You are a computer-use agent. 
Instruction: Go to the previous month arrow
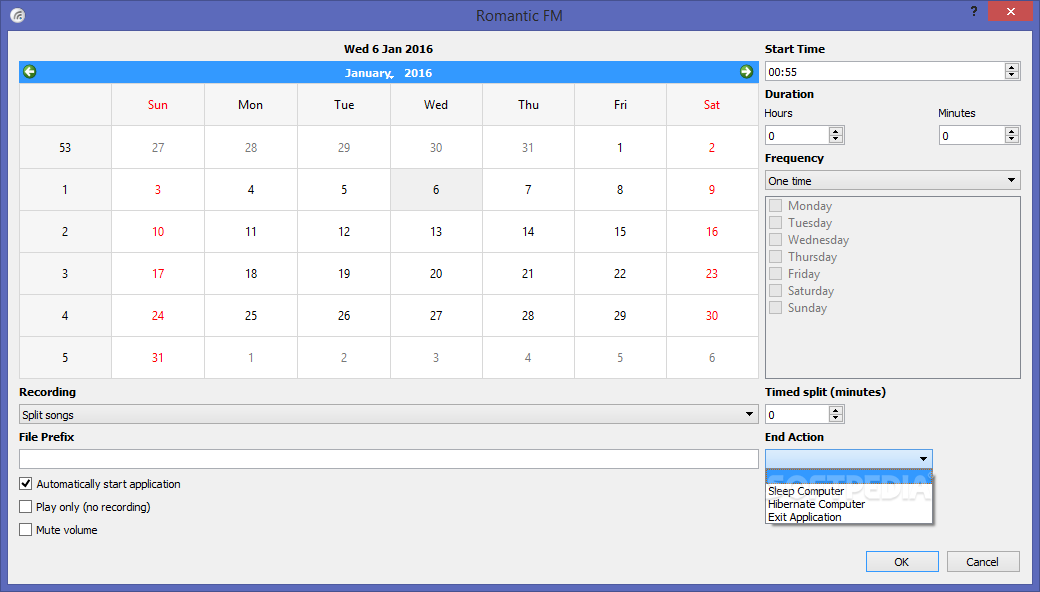coord(29,72)
